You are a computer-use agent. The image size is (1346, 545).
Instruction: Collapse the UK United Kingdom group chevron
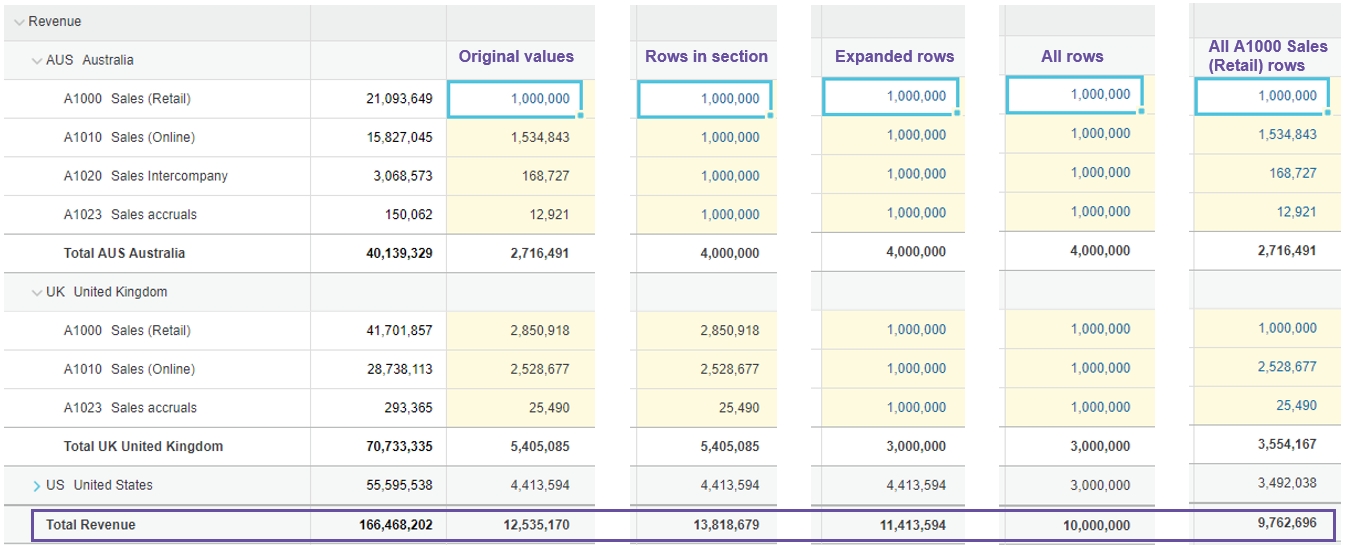(37, 293)
